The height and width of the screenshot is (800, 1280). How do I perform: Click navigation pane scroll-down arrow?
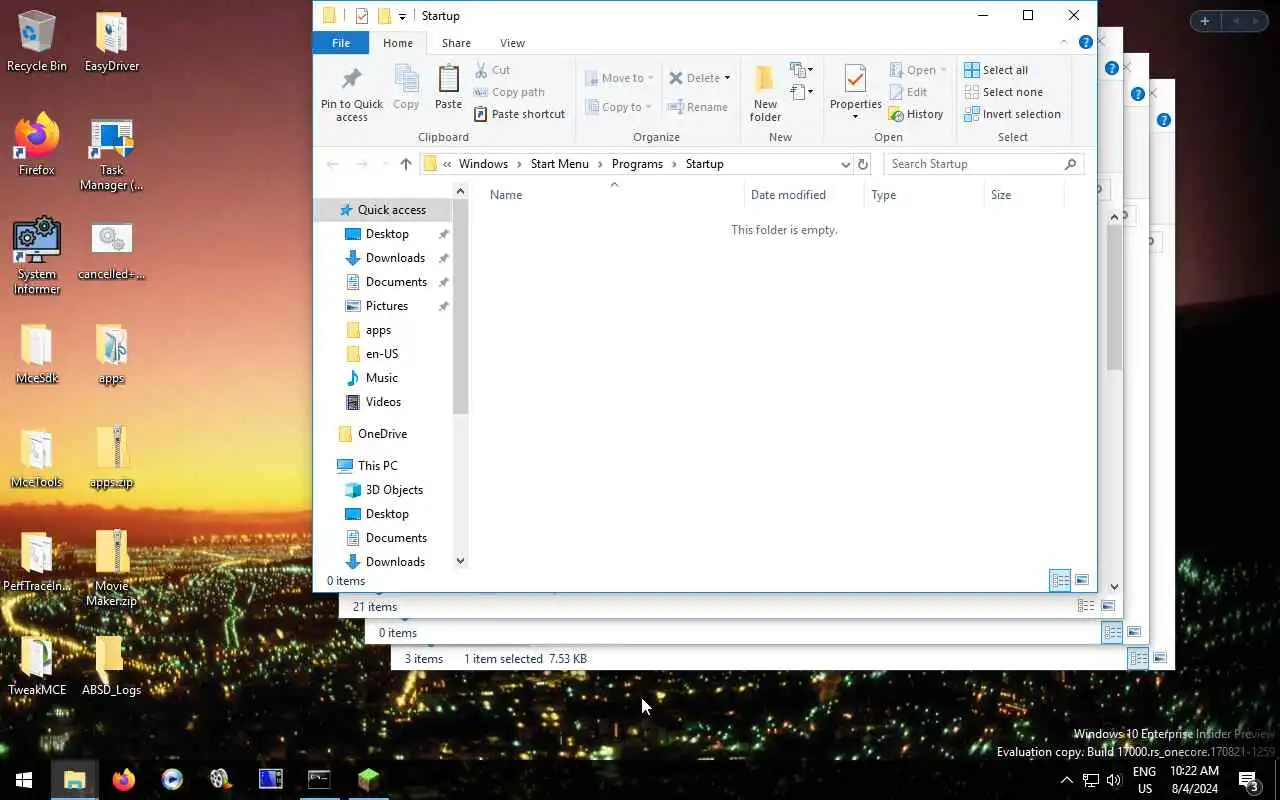(460, 561)
